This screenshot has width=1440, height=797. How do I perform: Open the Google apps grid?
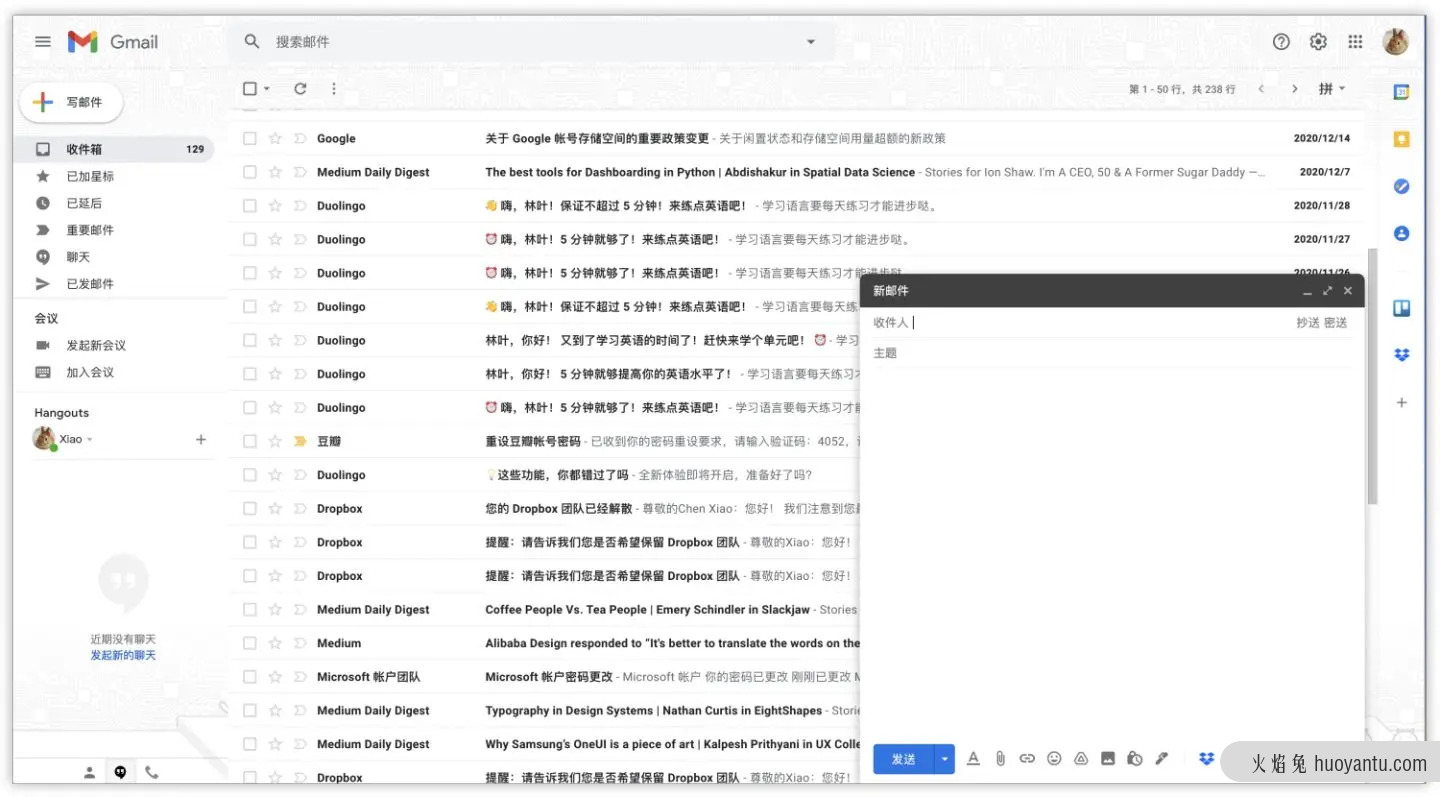click(x=1355, y=42)
